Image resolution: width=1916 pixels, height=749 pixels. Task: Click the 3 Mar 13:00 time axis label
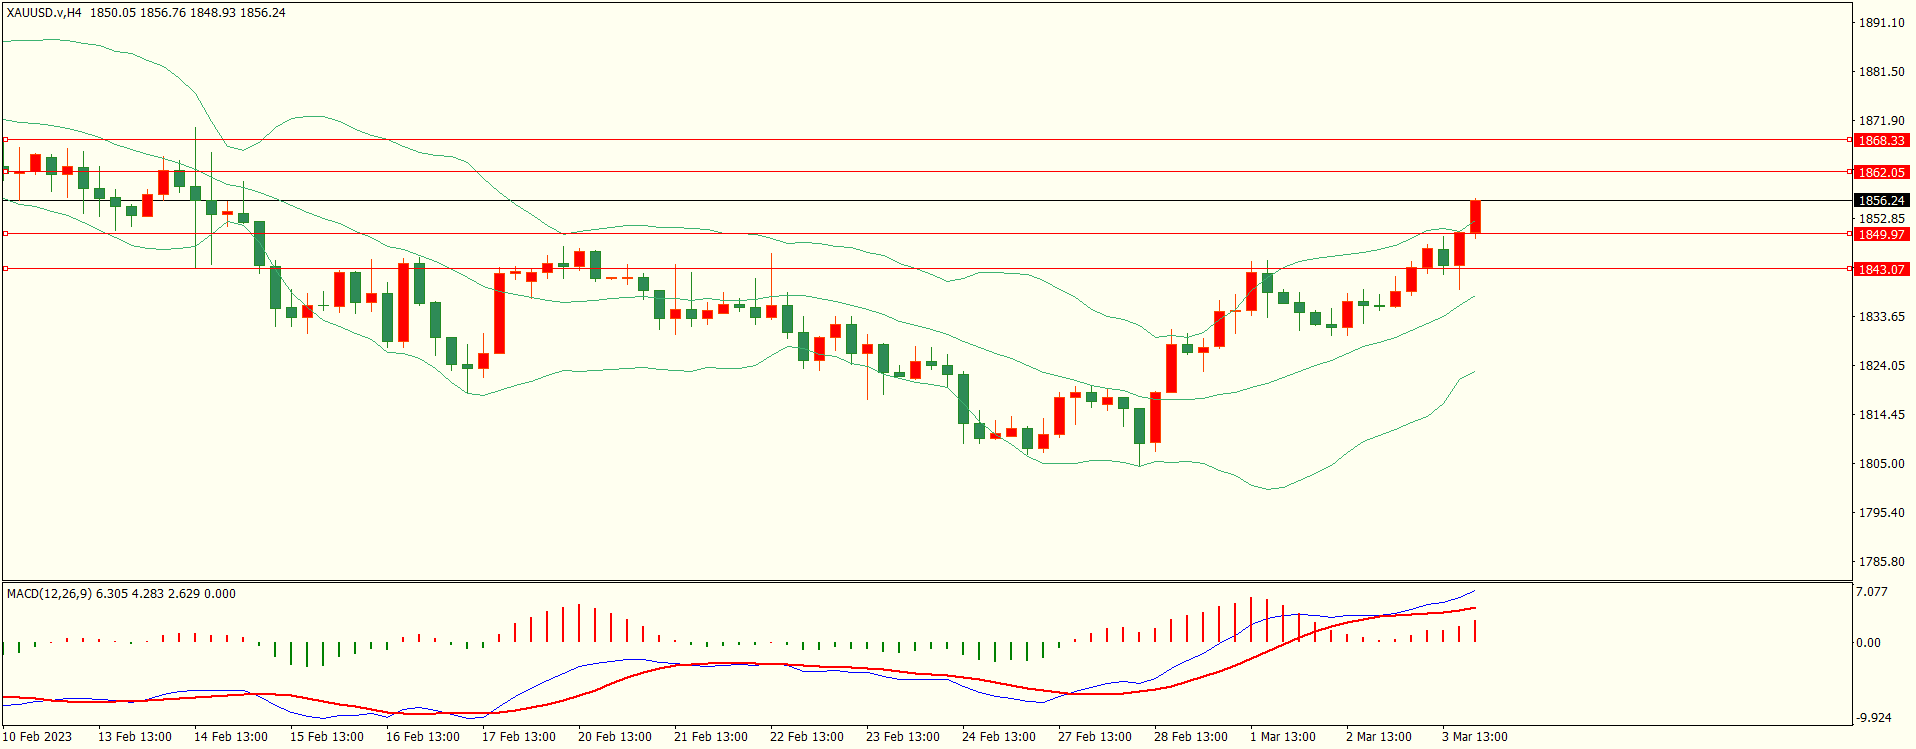pos(1474,737)
